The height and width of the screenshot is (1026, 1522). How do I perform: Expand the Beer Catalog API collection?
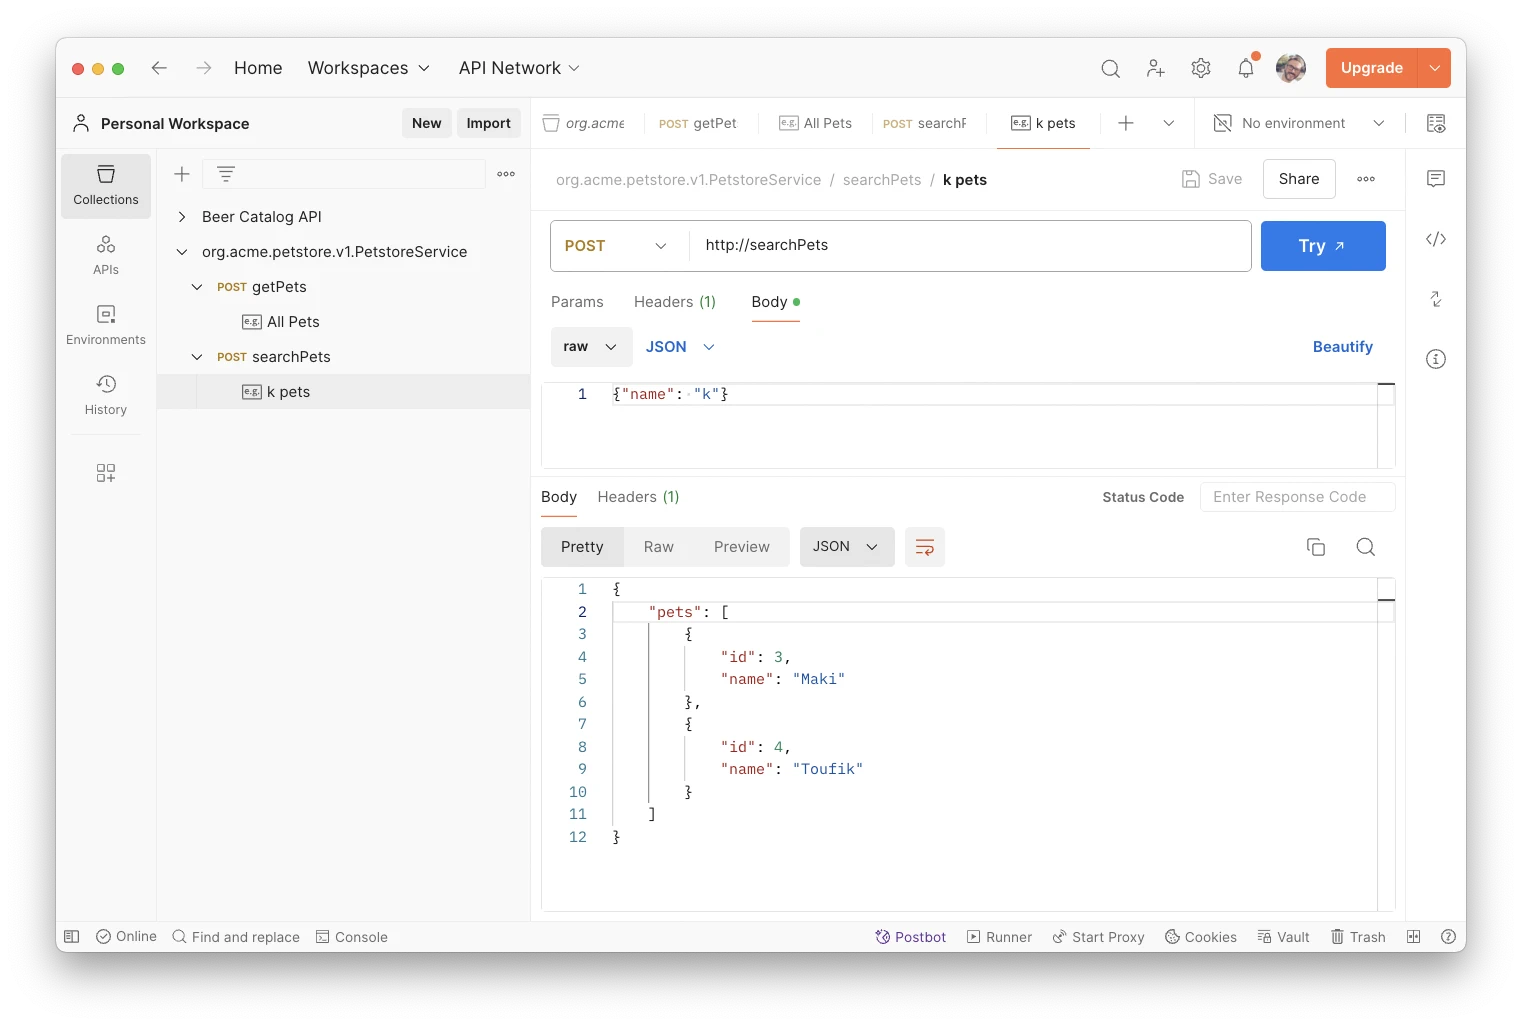(x=182, y=217)
